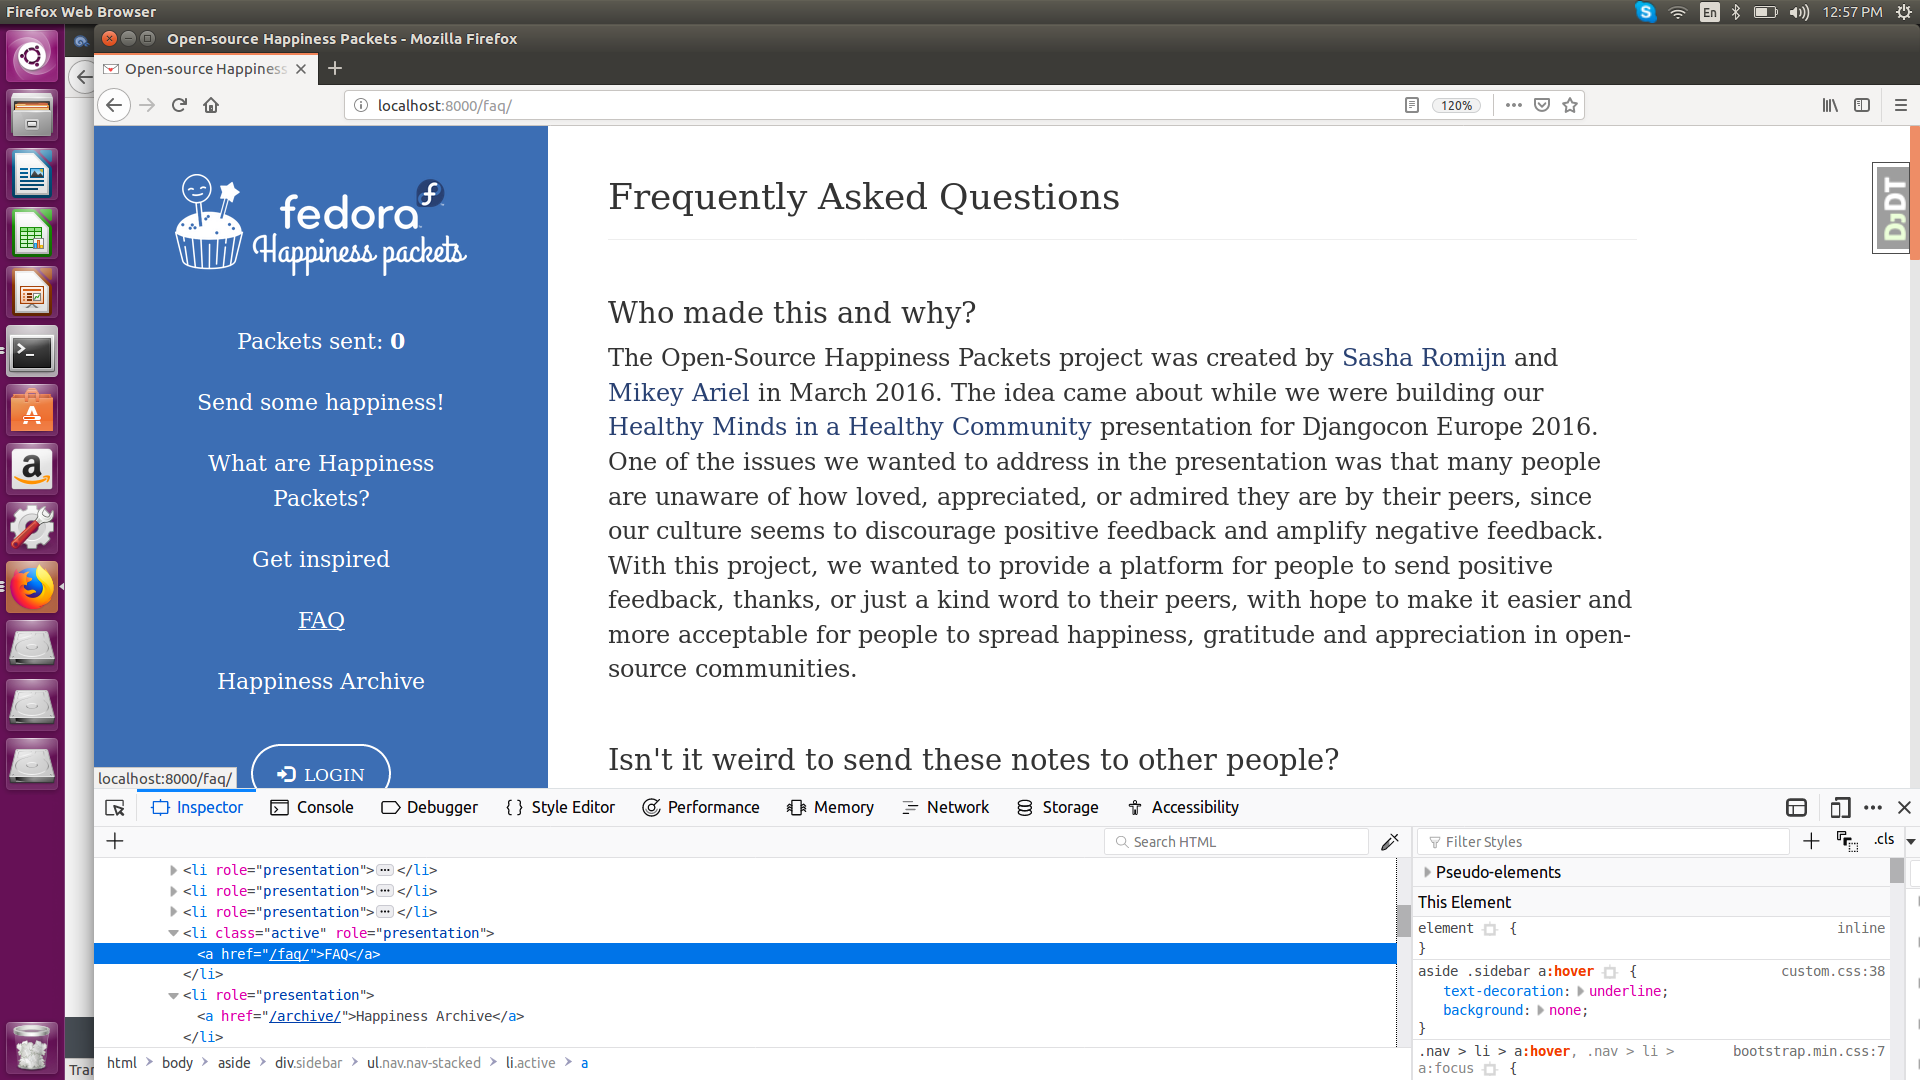Close the Open-source Happiness tab

301,69
